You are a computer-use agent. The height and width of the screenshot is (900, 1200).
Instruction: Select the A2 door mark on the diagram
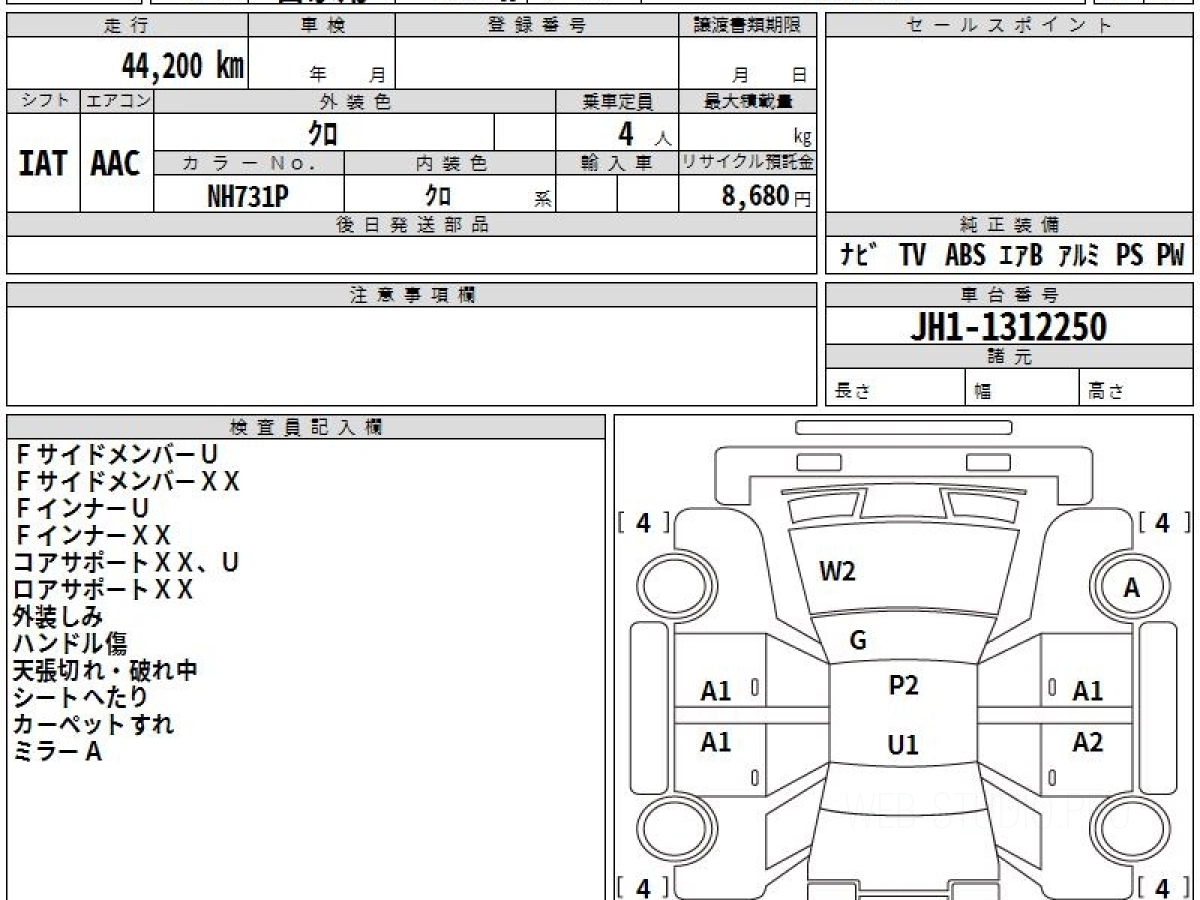click(1088, 742)
